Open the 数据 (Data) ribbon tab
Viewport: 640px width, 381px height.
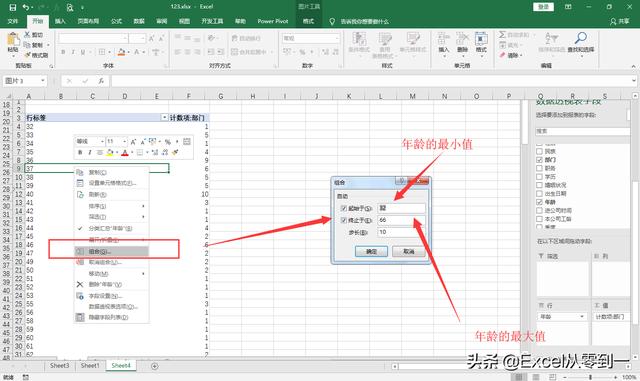(139, 21)
